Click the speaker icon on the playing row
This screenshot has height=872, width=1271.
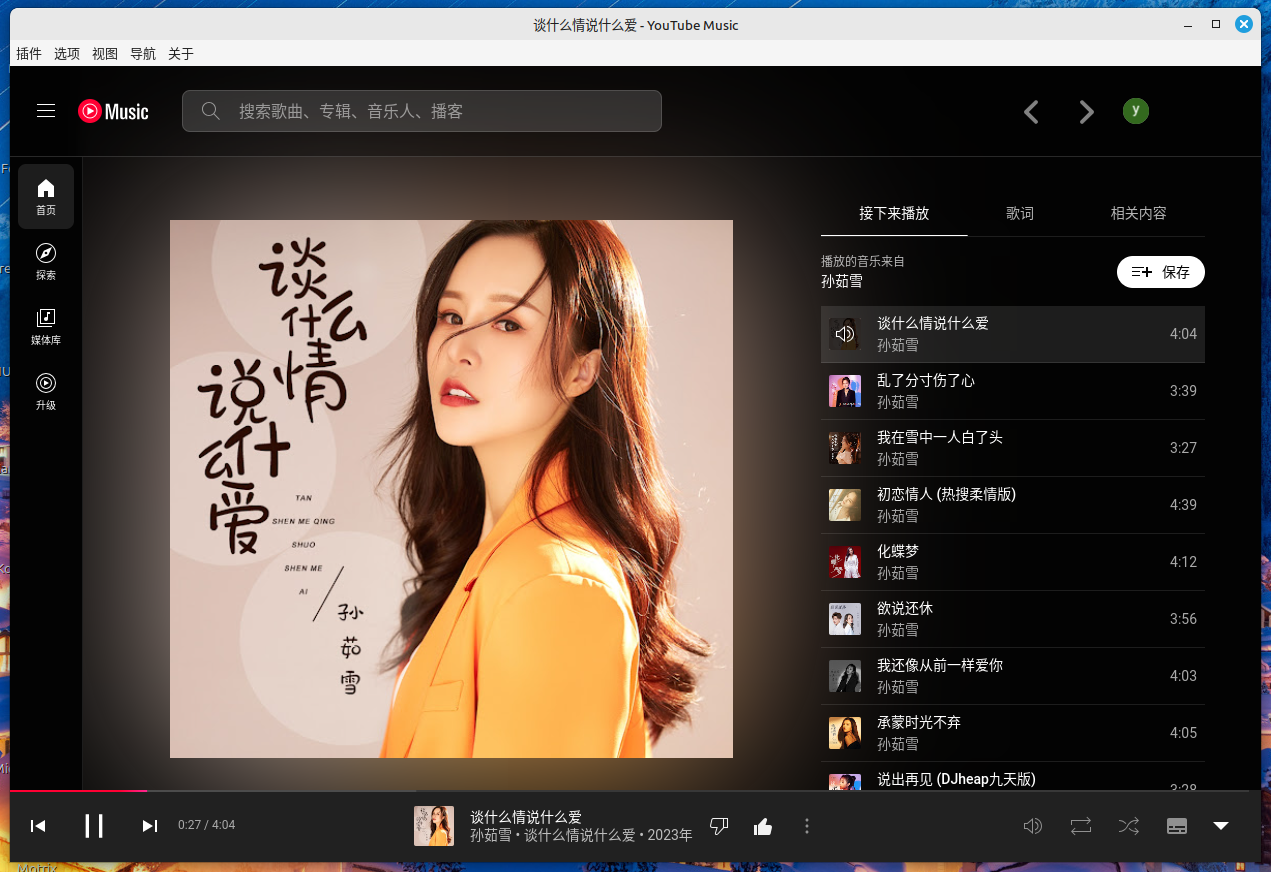[845, 334]
